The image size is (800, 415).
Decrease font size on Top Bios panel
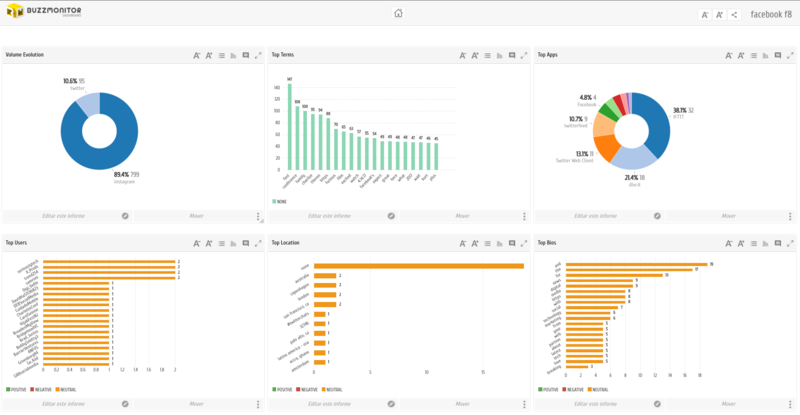coord(729,243)
